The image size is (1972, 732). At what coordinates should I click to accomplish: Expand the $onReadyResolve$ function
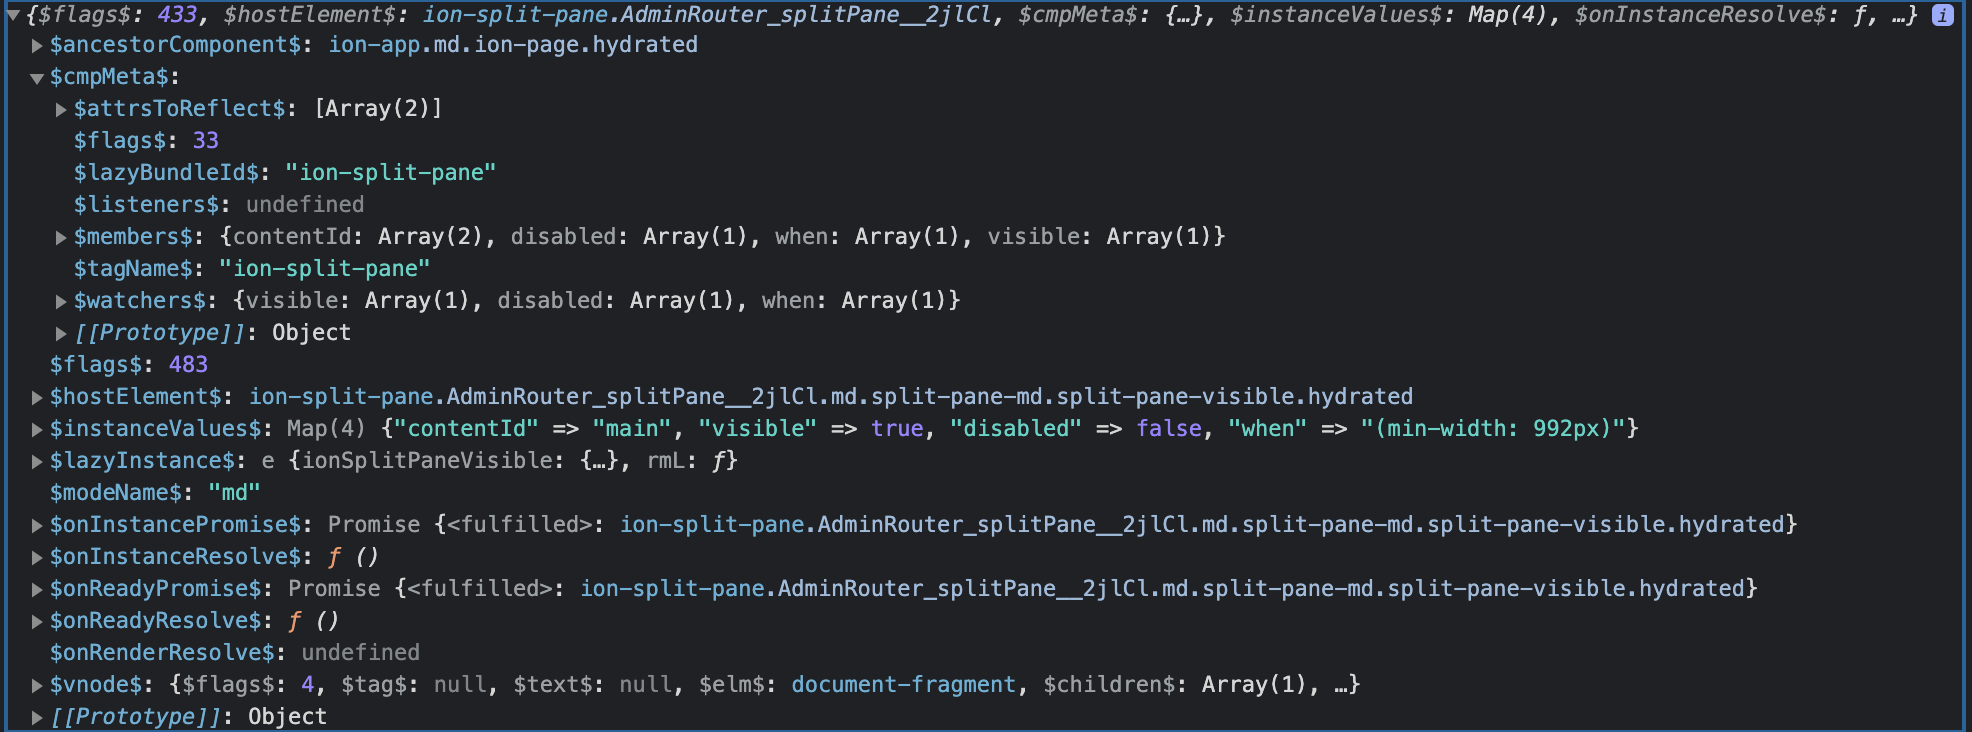(x=37, y=621)
